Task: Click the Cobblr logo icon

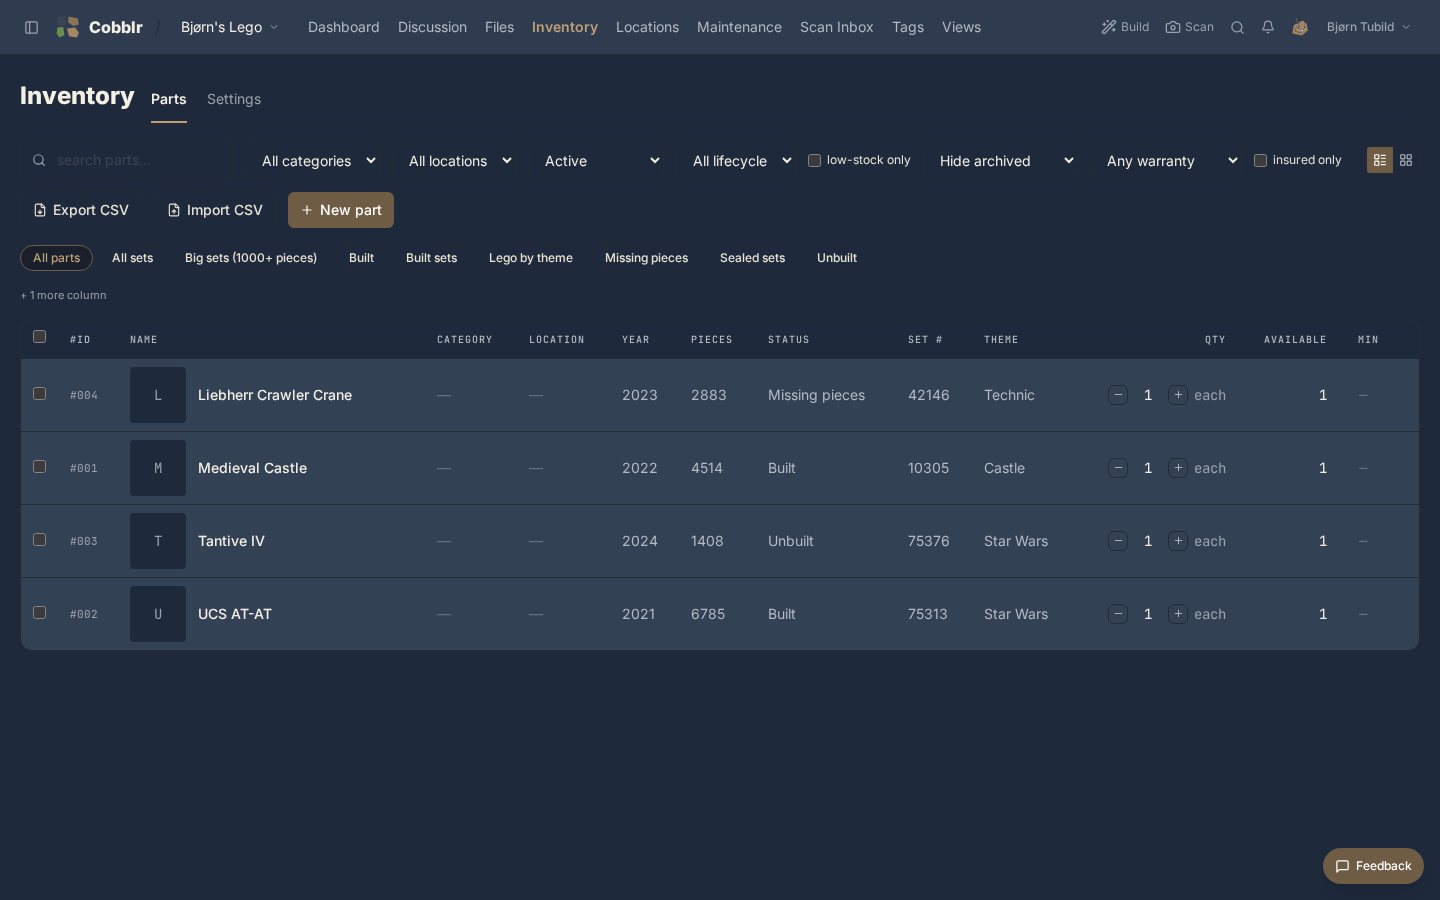Action: coord(68,27)
